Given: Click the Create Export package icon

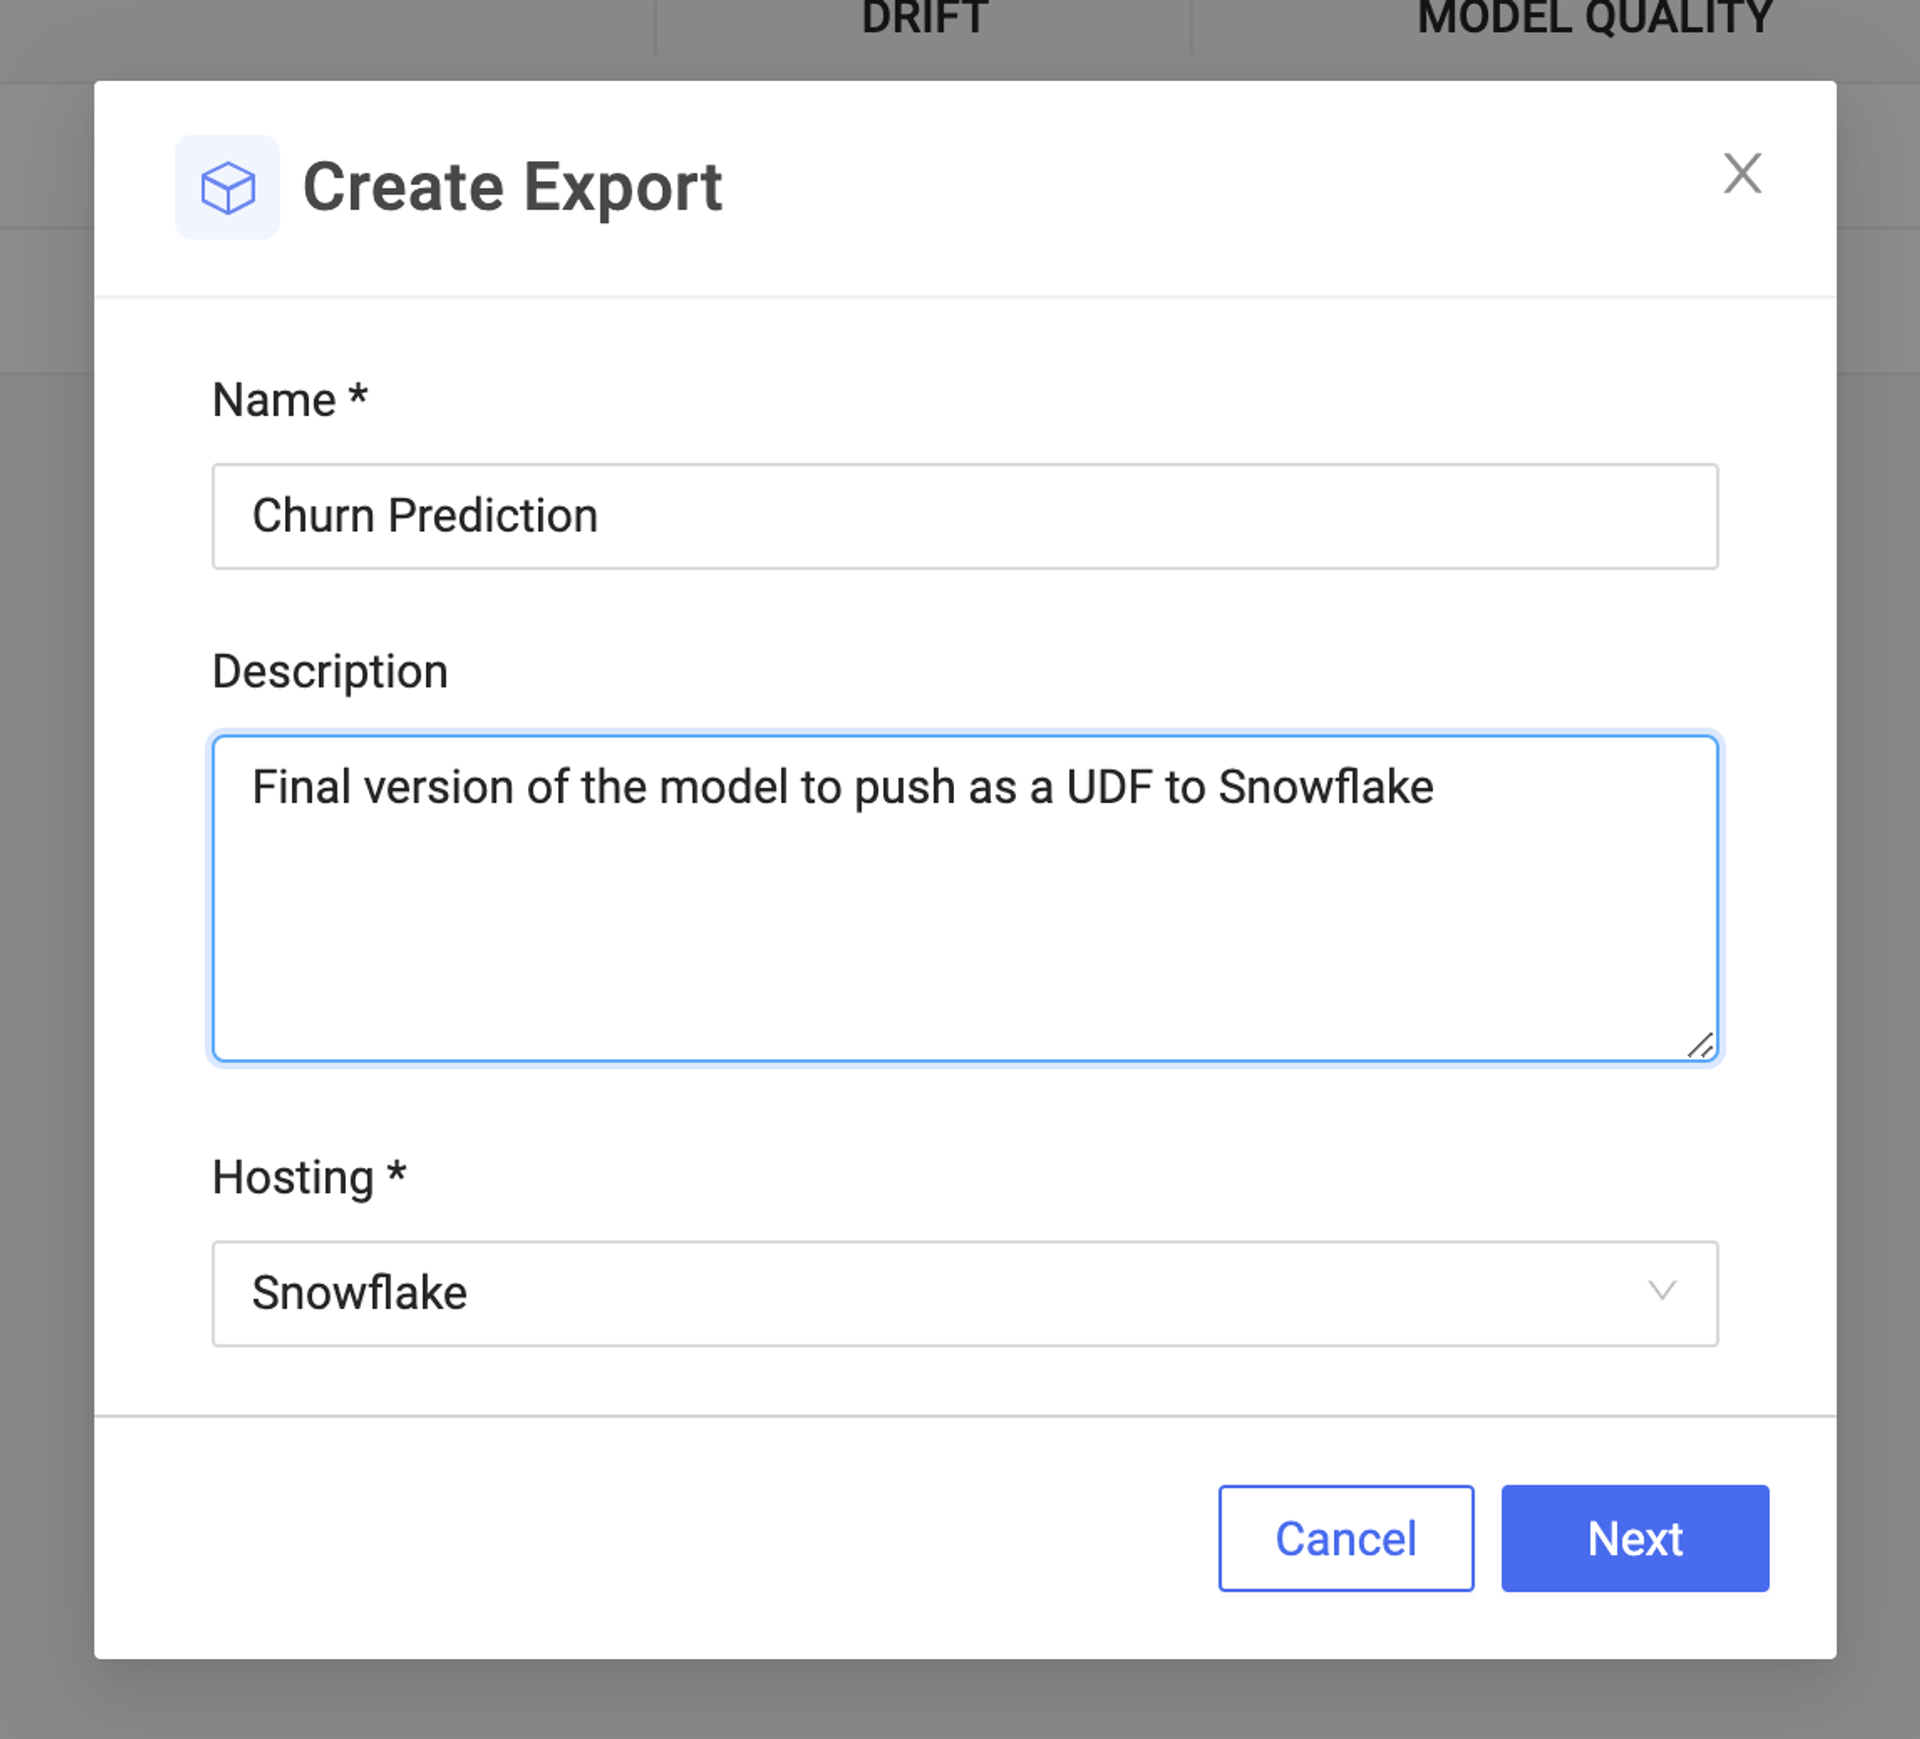Looking at the screenshot, I should 227,186.
